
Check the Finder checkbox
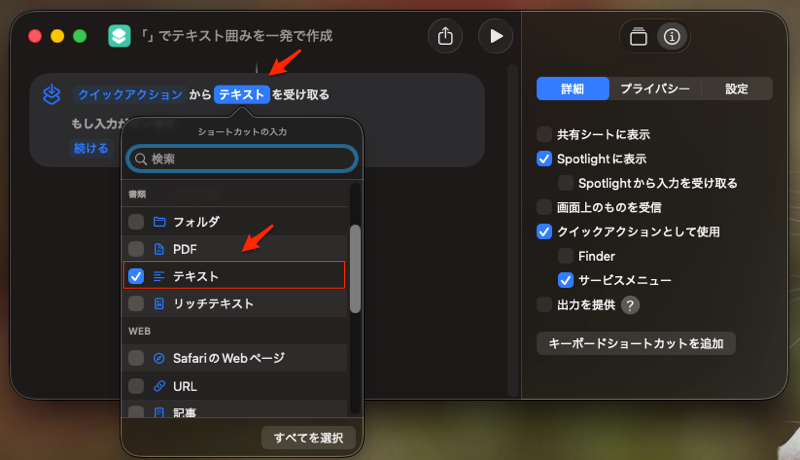pyautogui.click(x=565, y=256)
